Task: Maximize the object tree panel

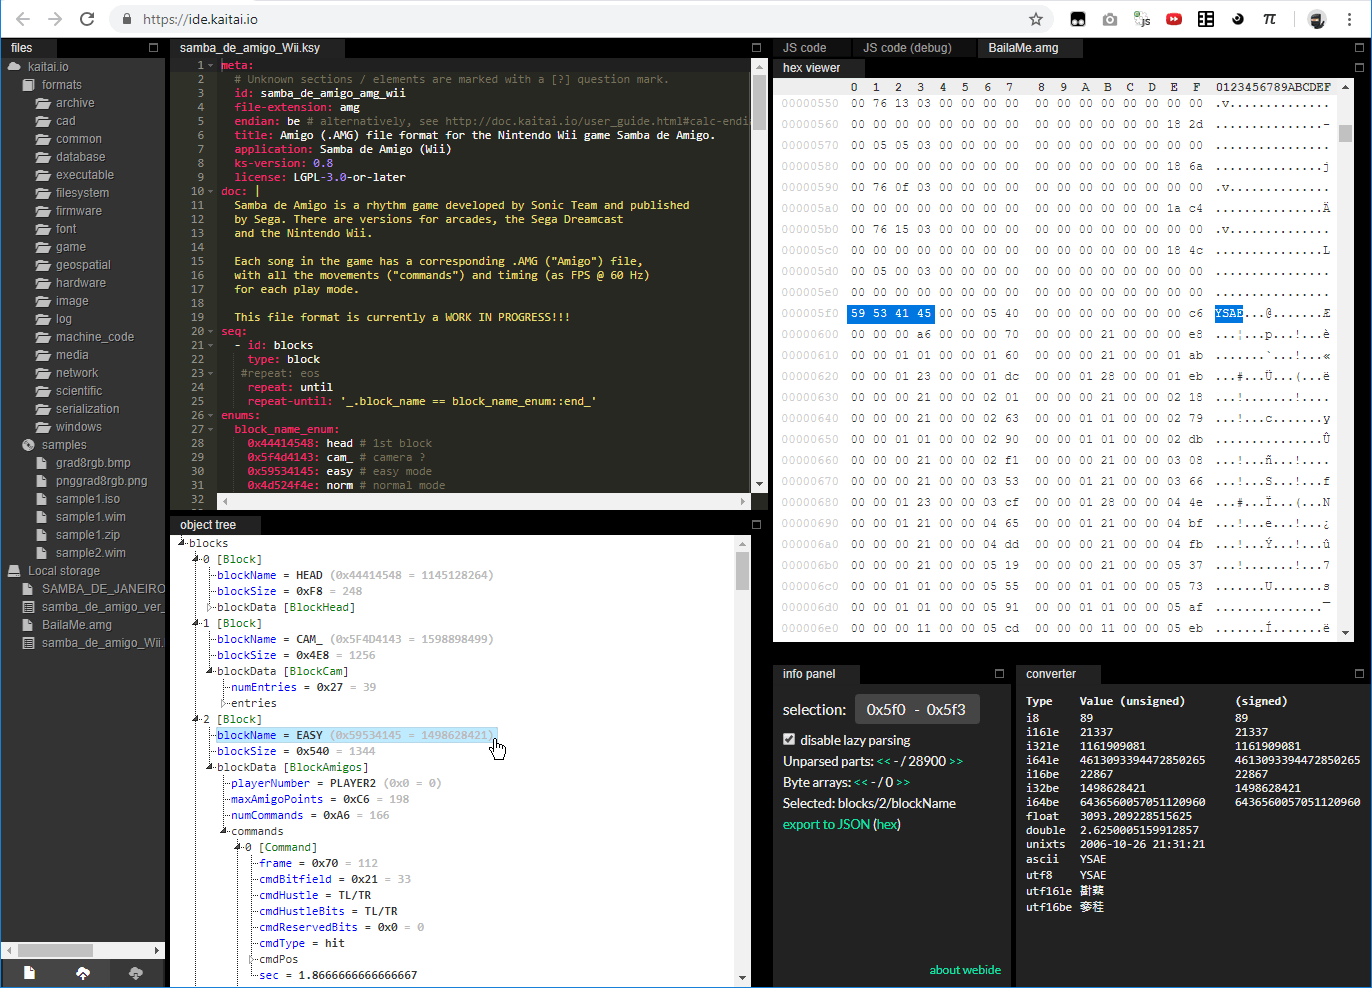Action: click(x=756, y=524)
